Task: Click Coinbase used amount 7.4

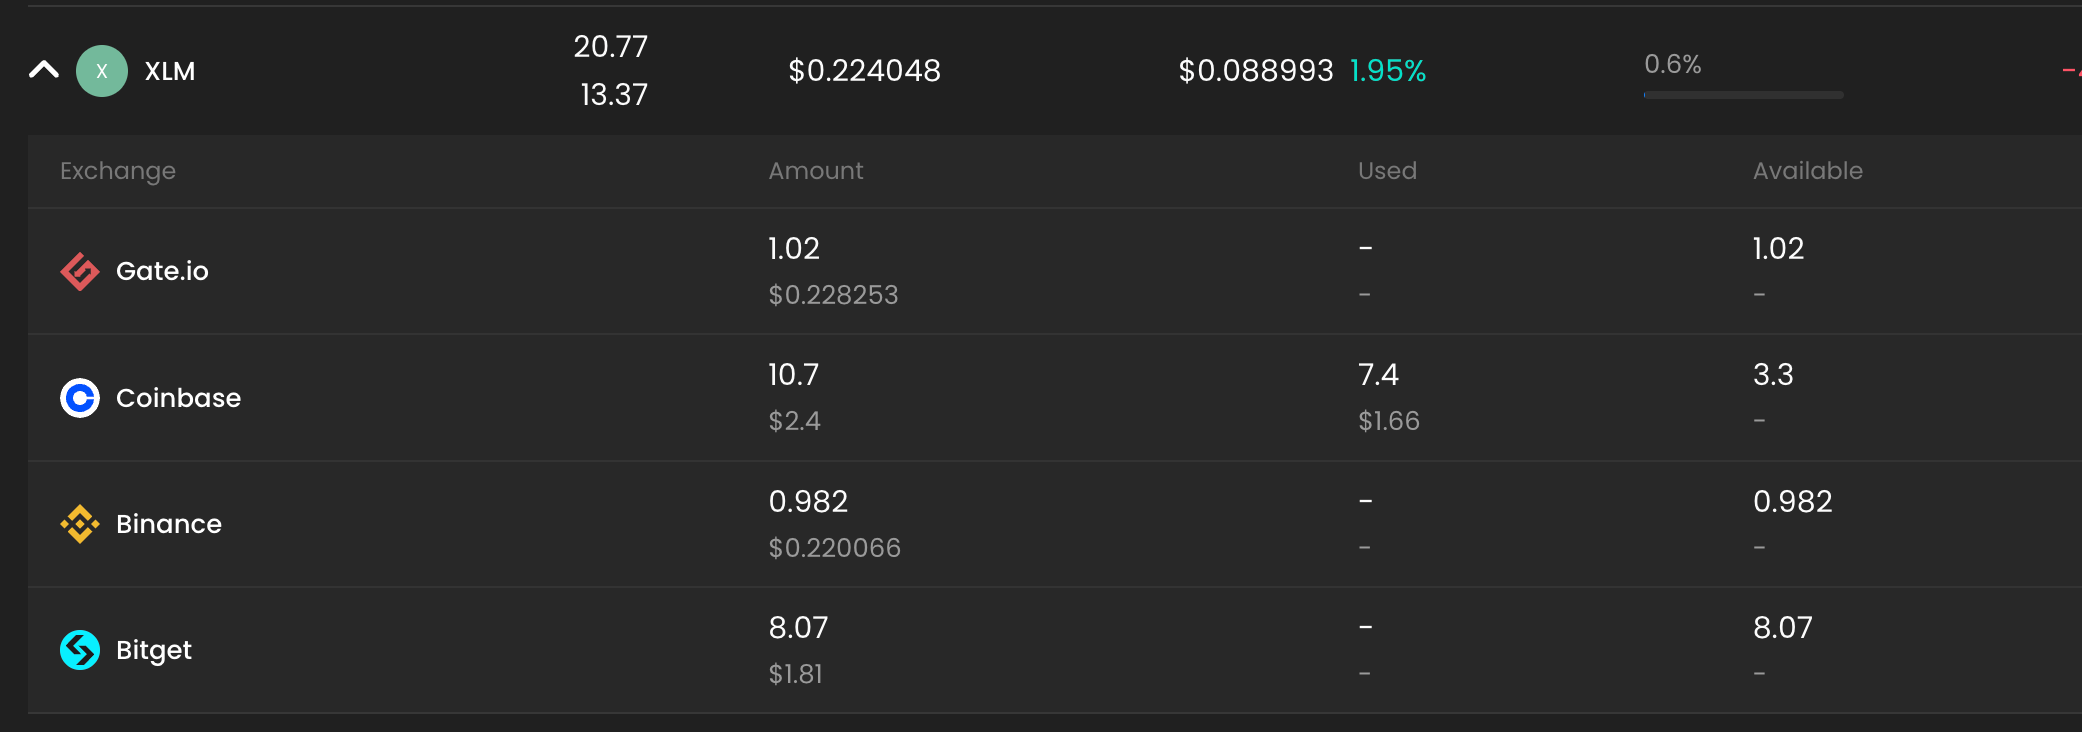Action: point(1378,375)
